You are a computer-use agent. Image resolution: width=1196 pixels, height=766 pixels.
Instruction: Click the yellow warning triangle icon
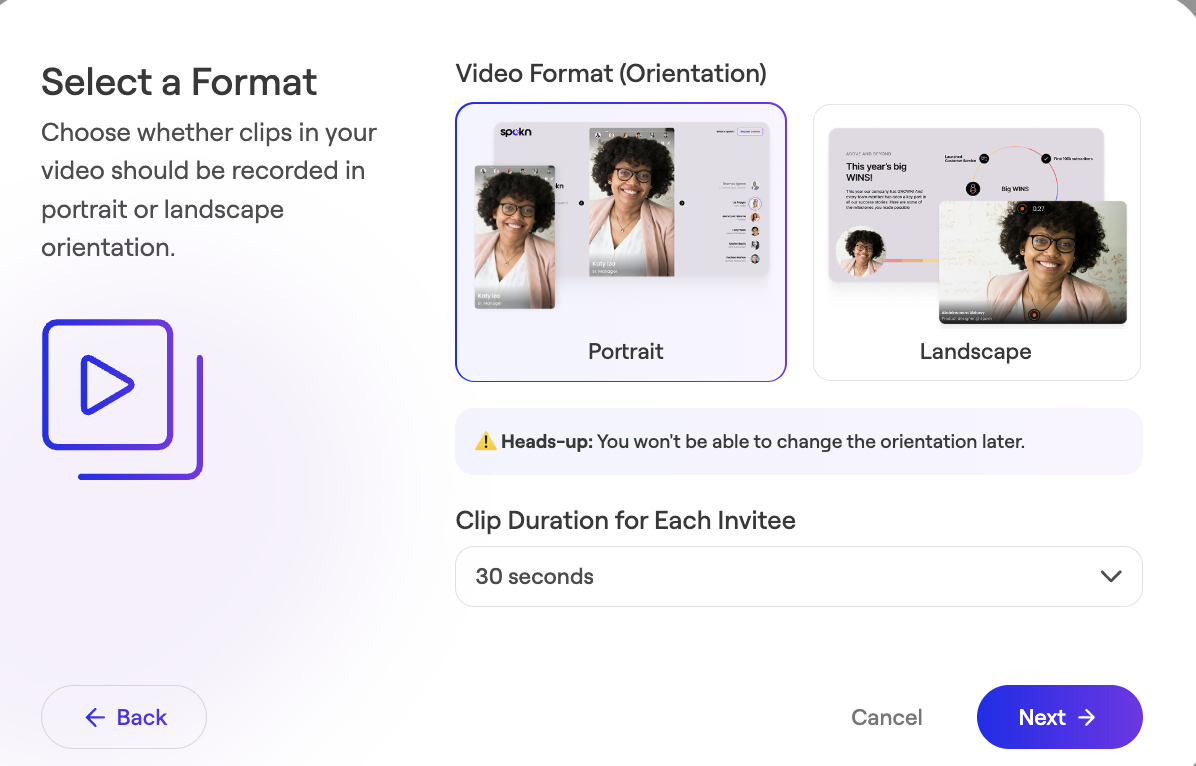(485, 441)
